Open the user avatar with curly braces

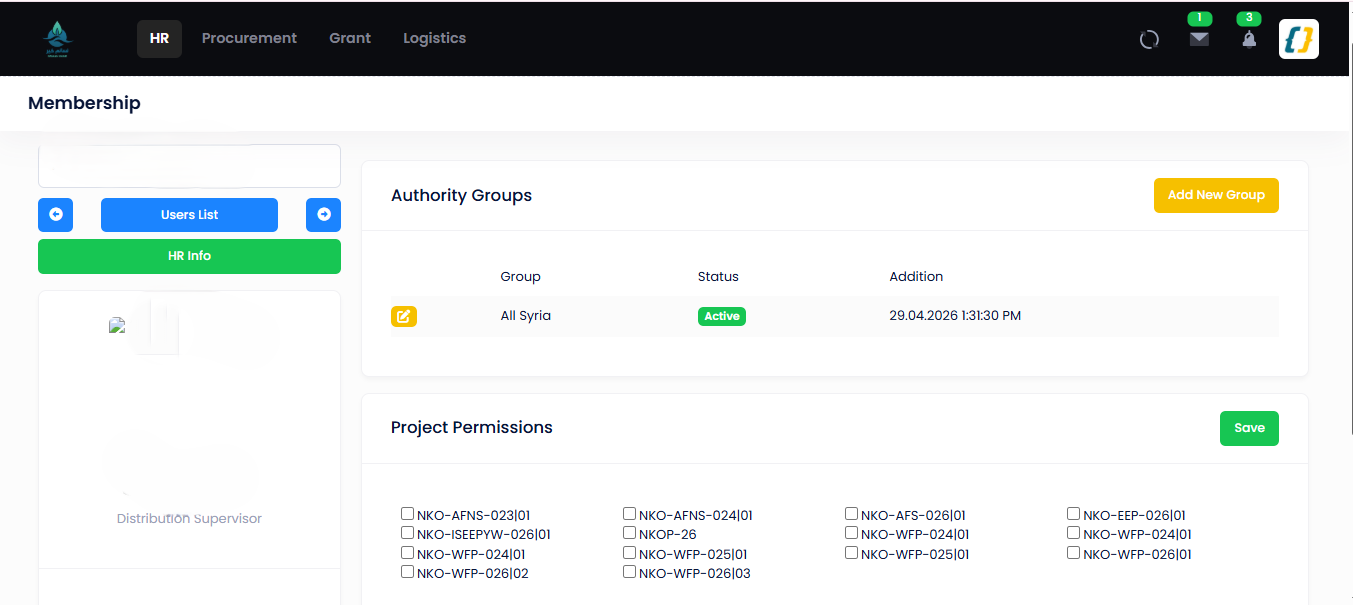point(1299,39)
